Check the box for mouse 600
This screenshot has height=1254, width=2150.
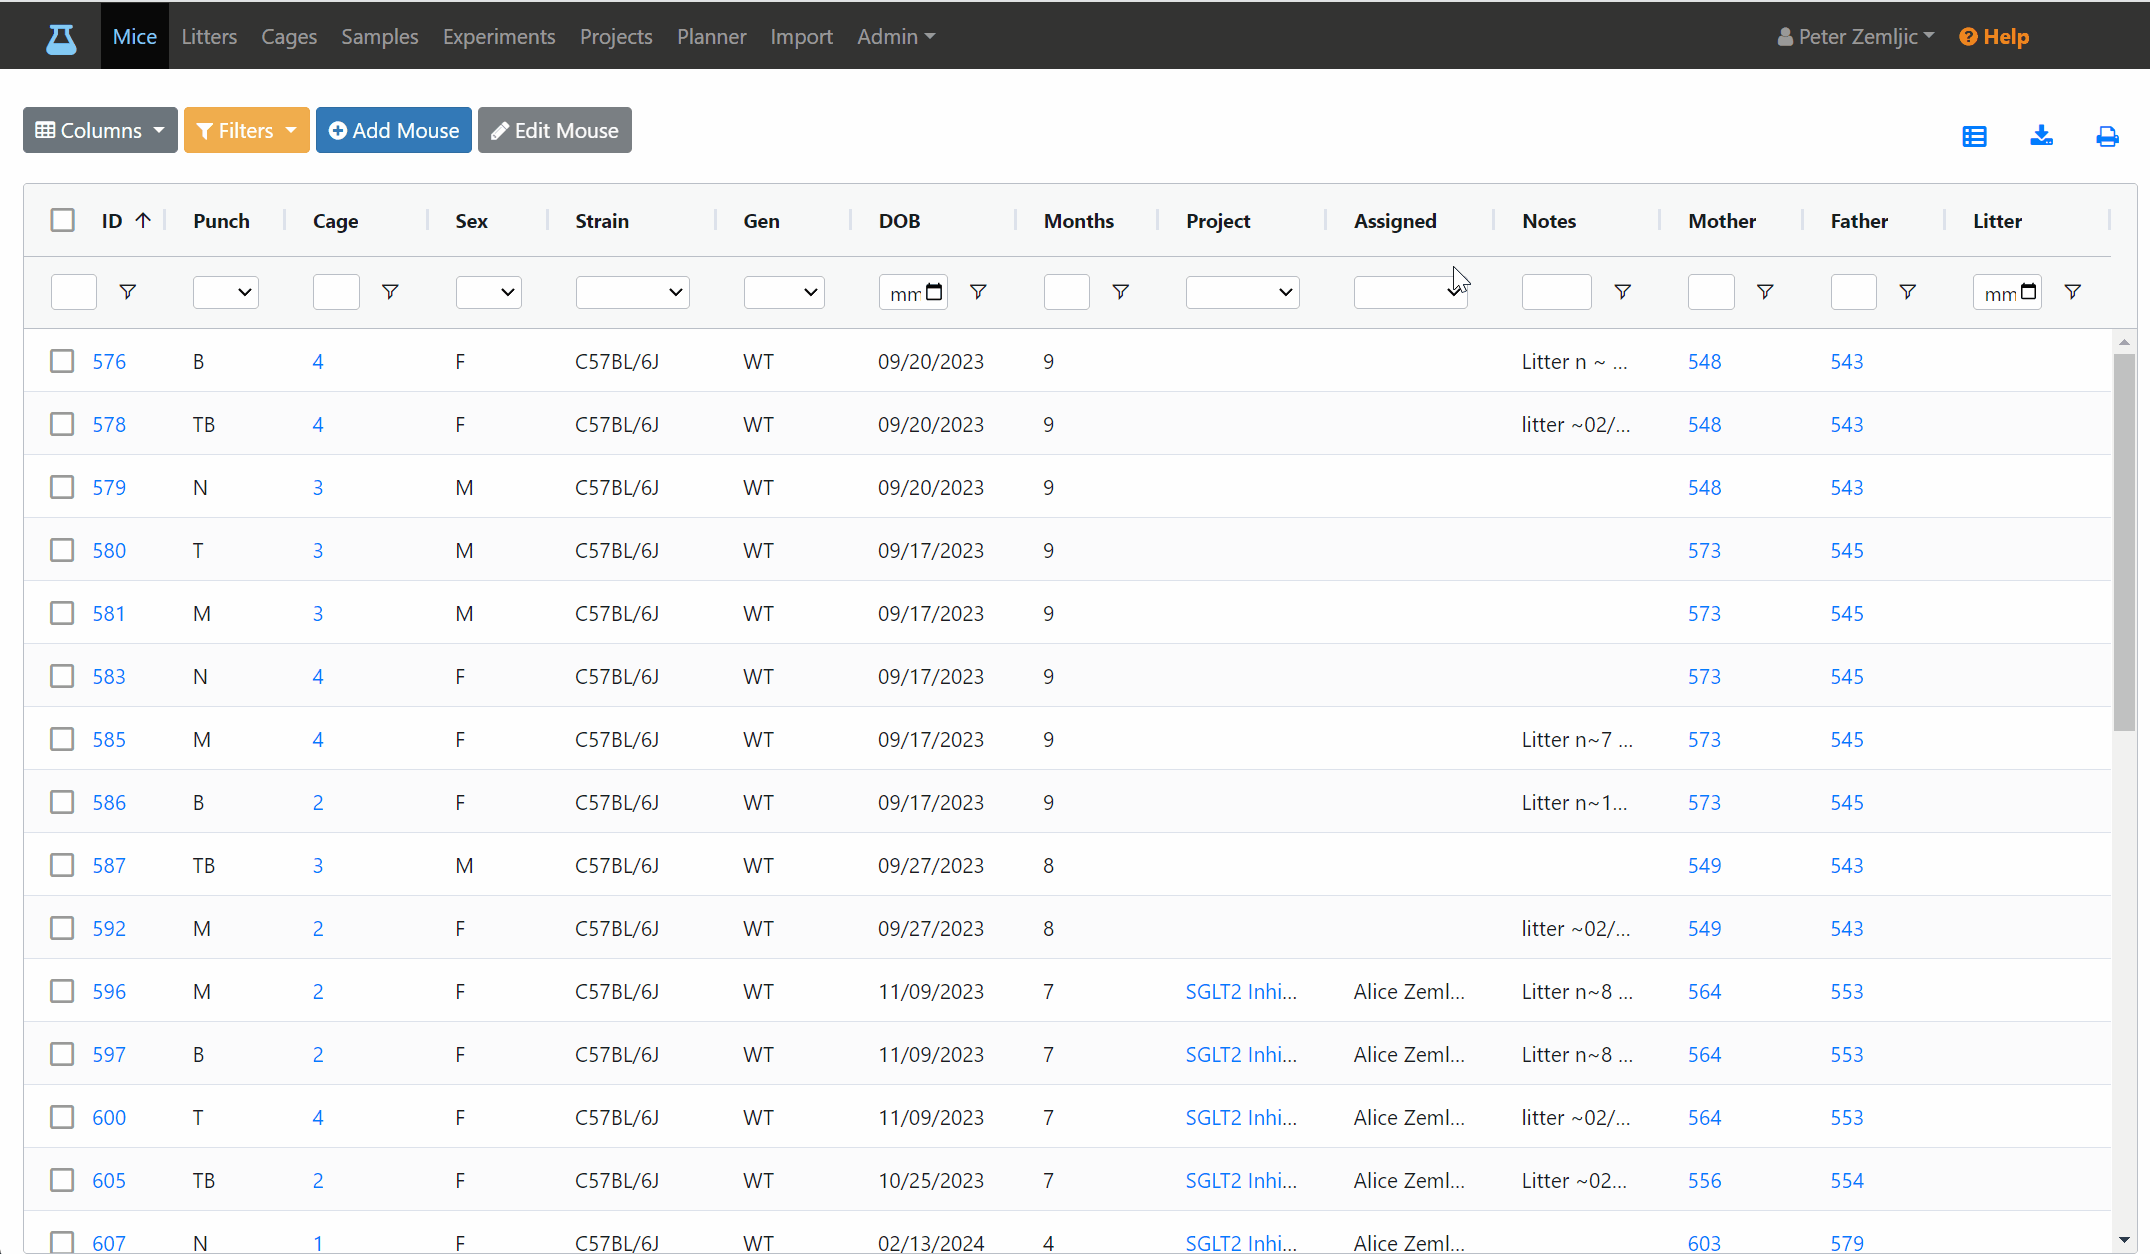click(x=62, y=1117)
